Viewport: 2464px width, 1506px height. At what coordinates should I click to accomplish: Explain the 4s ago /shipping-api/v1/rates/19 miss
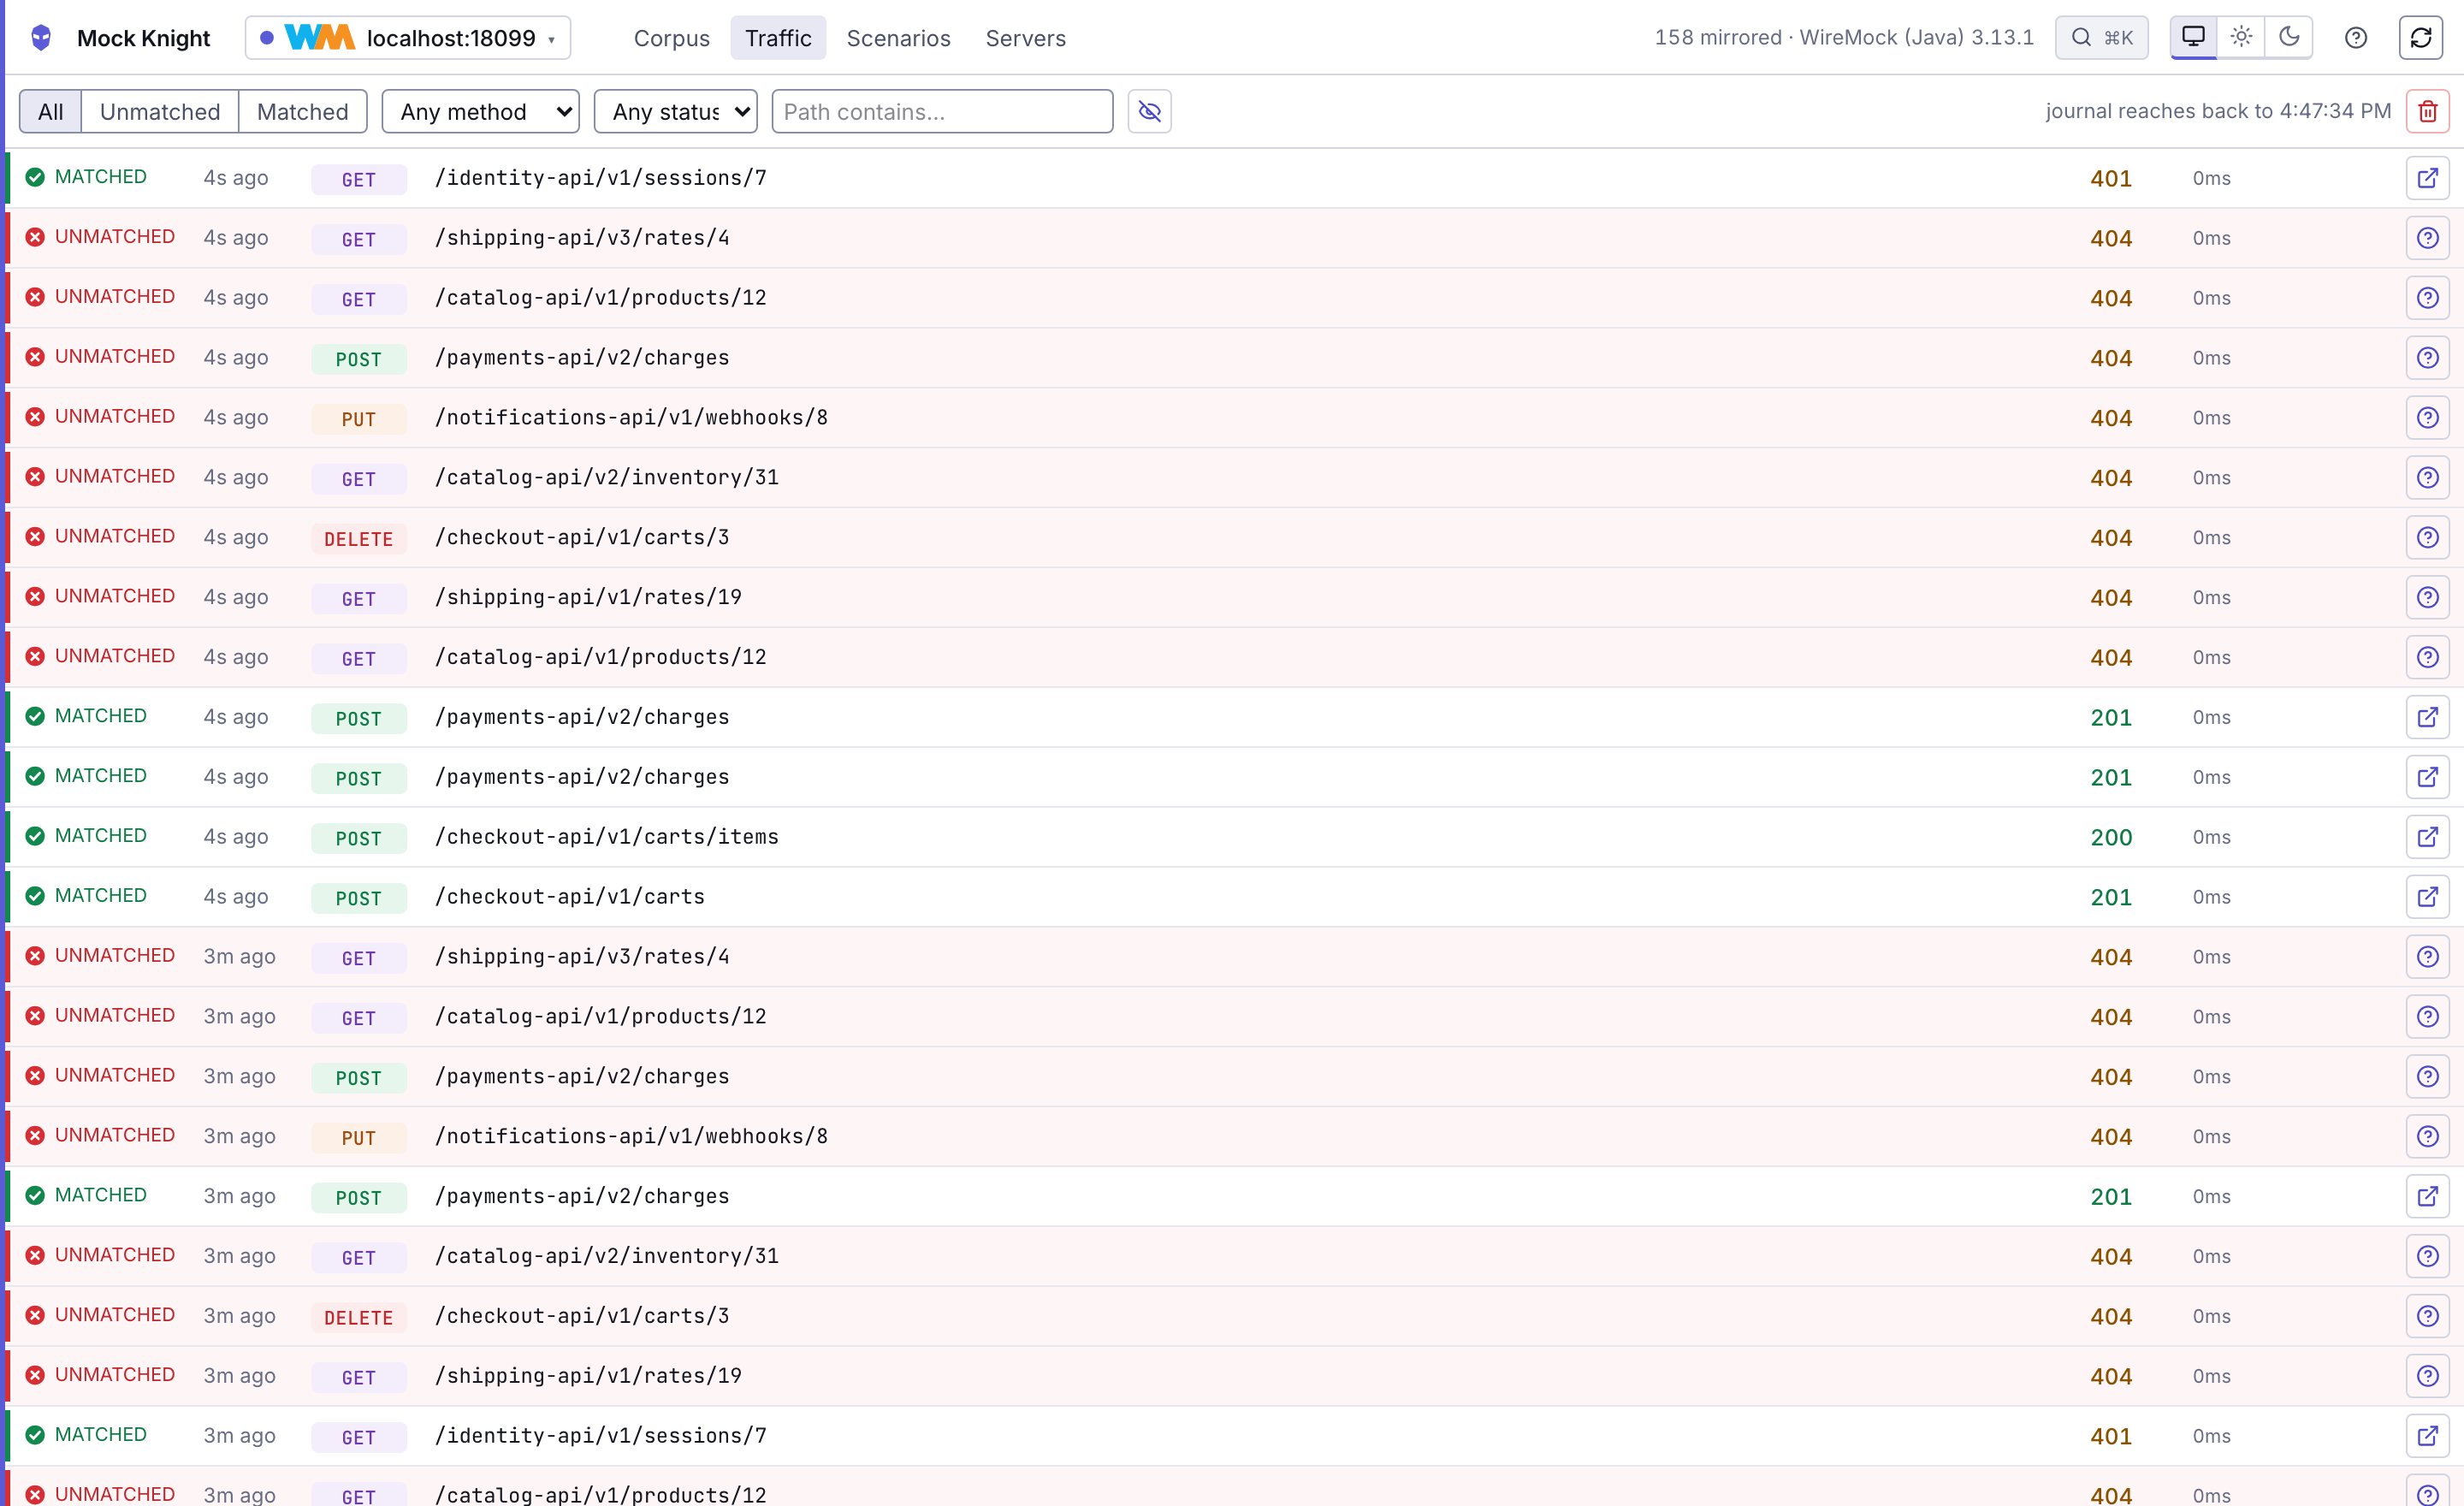click(2428, 598)
